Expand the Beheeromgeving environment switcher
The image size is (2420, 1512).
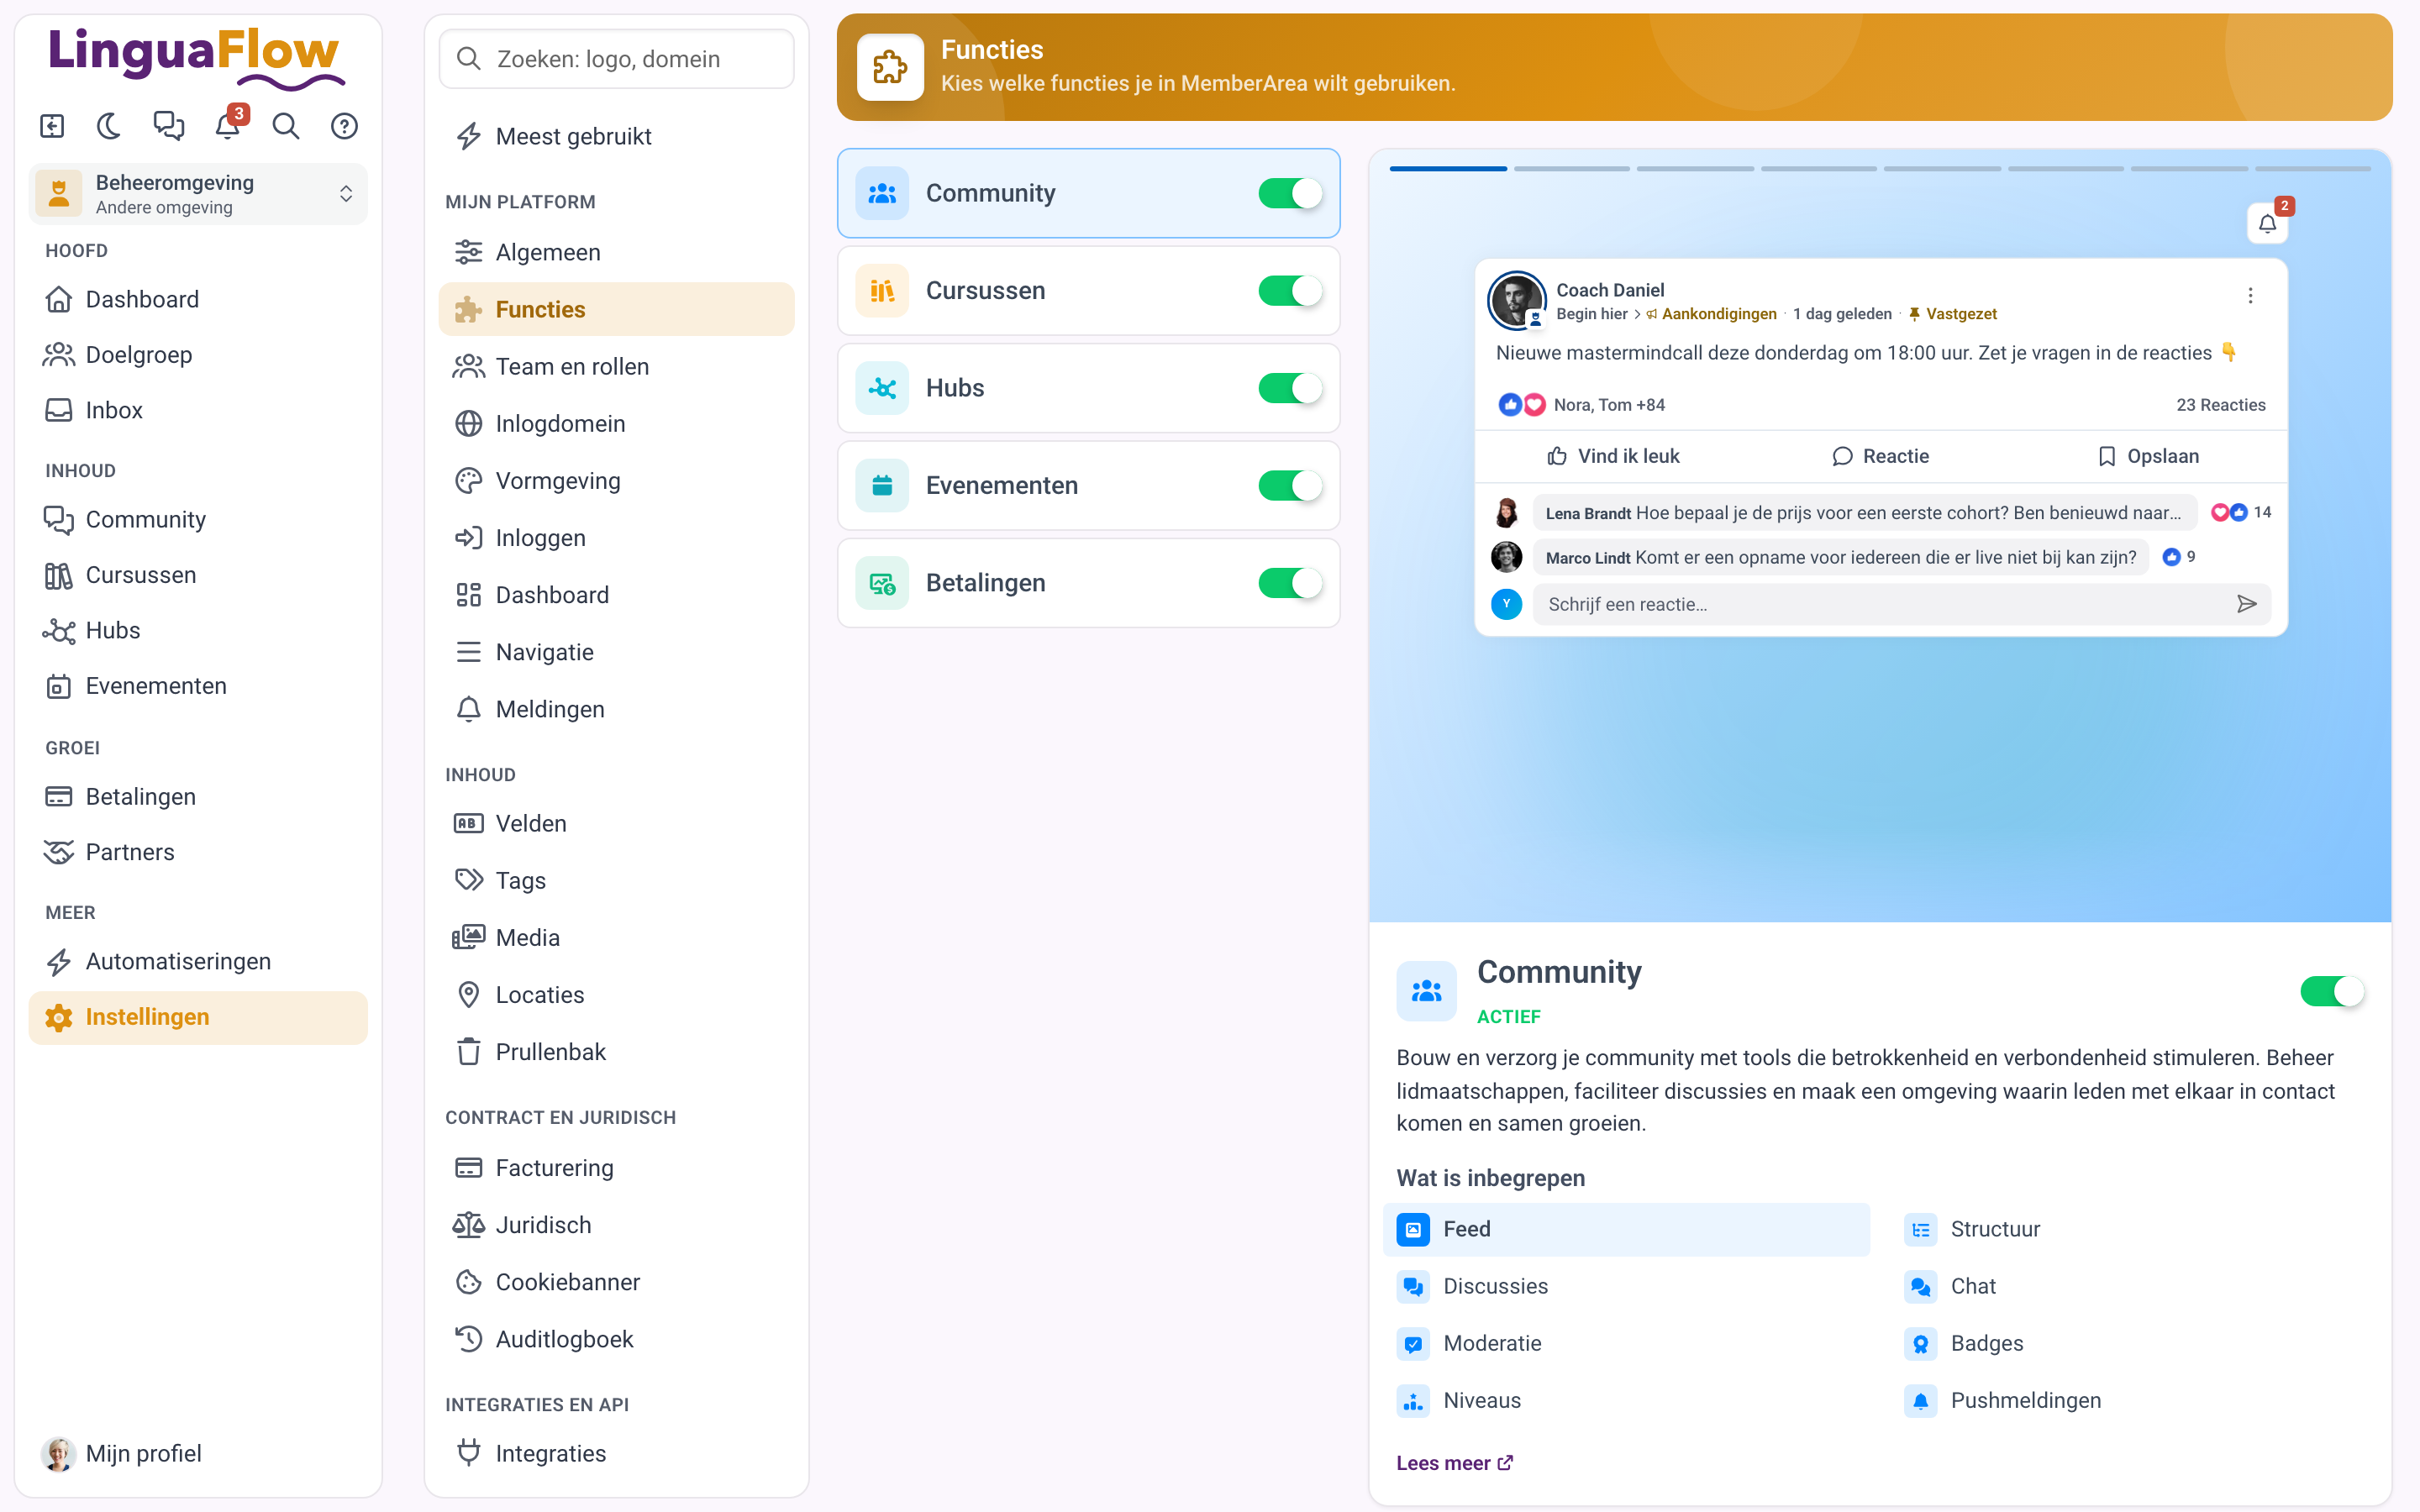click(x=198, y=194)
